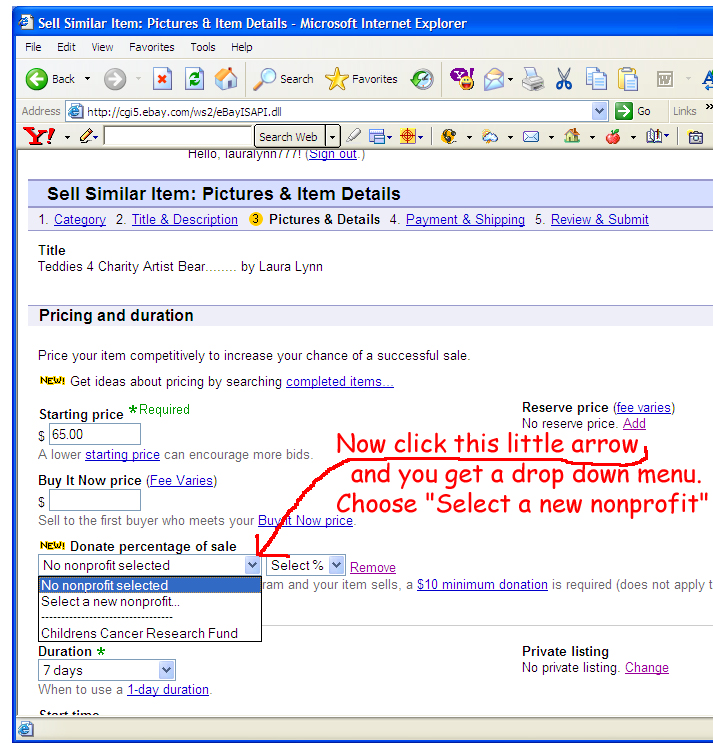This screenshot has width=713, height=743.
Task: Open the Tools menu
Action: tap(203, 47)
